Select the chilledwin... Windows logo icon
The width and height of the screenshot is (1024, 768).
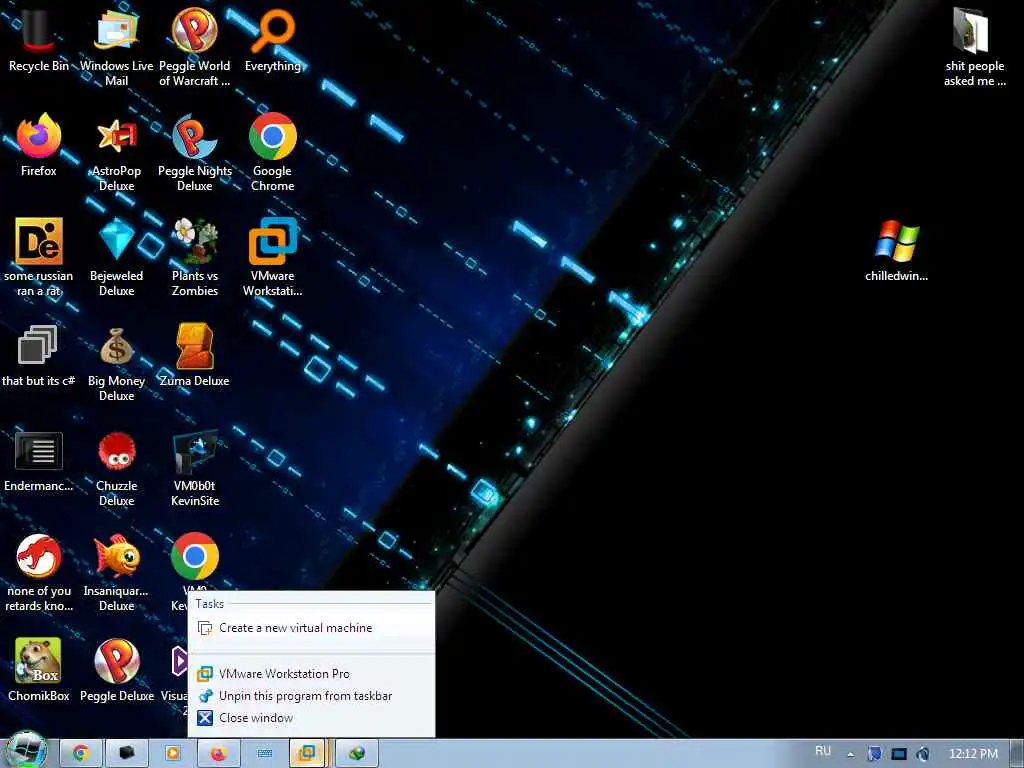click(897, 249)
